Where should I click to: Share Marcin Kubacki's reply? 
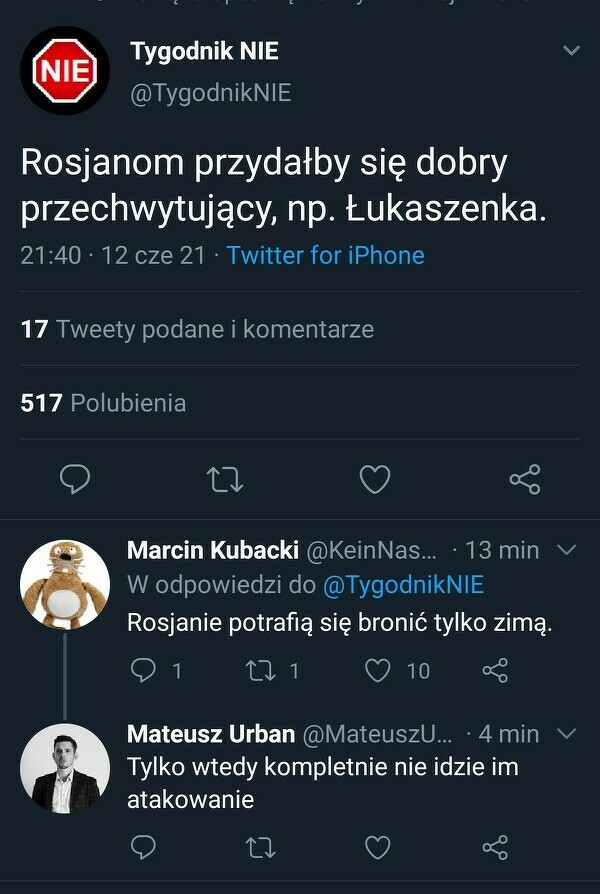495,670
